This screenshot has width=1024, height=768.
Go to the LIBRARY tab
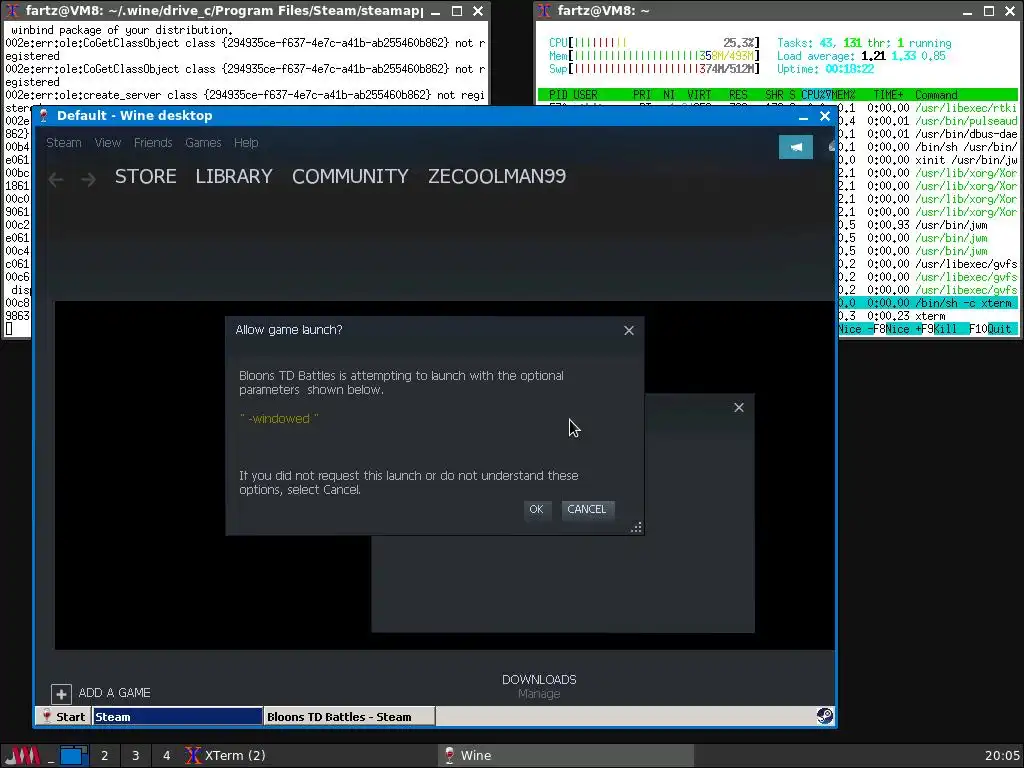click(x=234, y=176)
